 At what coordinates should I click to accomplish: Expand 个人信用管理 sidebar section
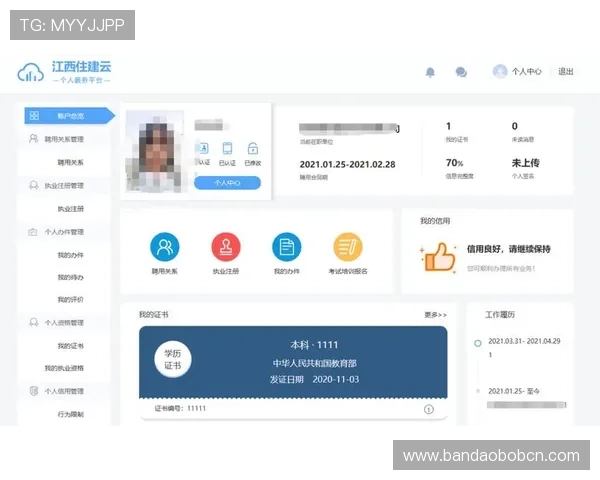click(64, 391)
